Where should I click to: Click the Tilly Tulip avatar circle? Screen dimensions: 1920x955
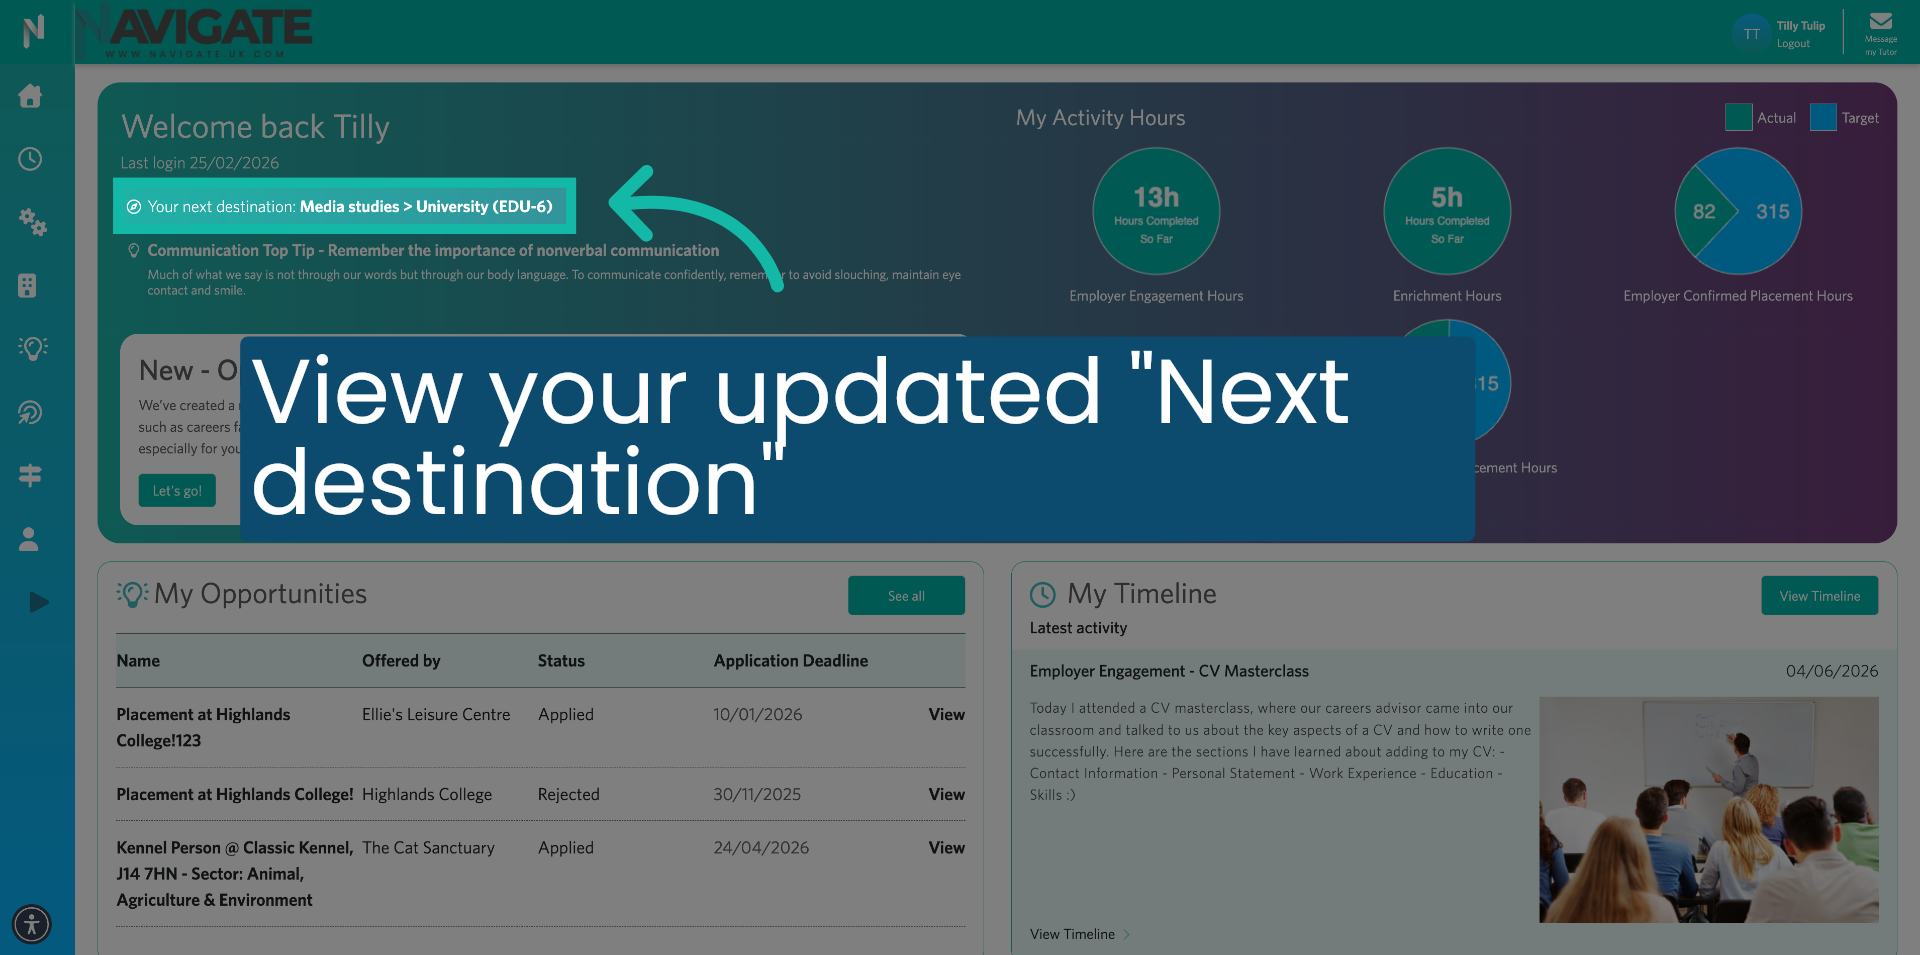click(1751, 32)
